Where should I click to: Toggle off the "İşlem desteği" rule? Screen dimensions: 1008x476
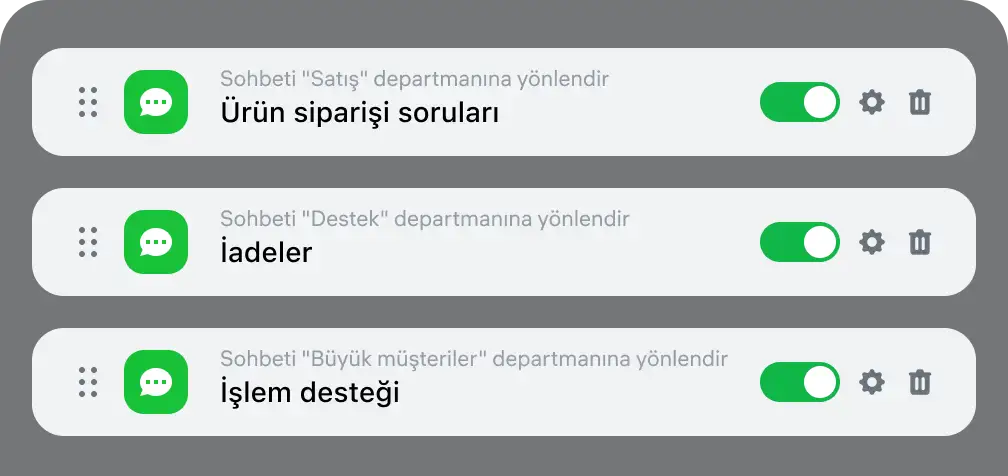[800, 382]
